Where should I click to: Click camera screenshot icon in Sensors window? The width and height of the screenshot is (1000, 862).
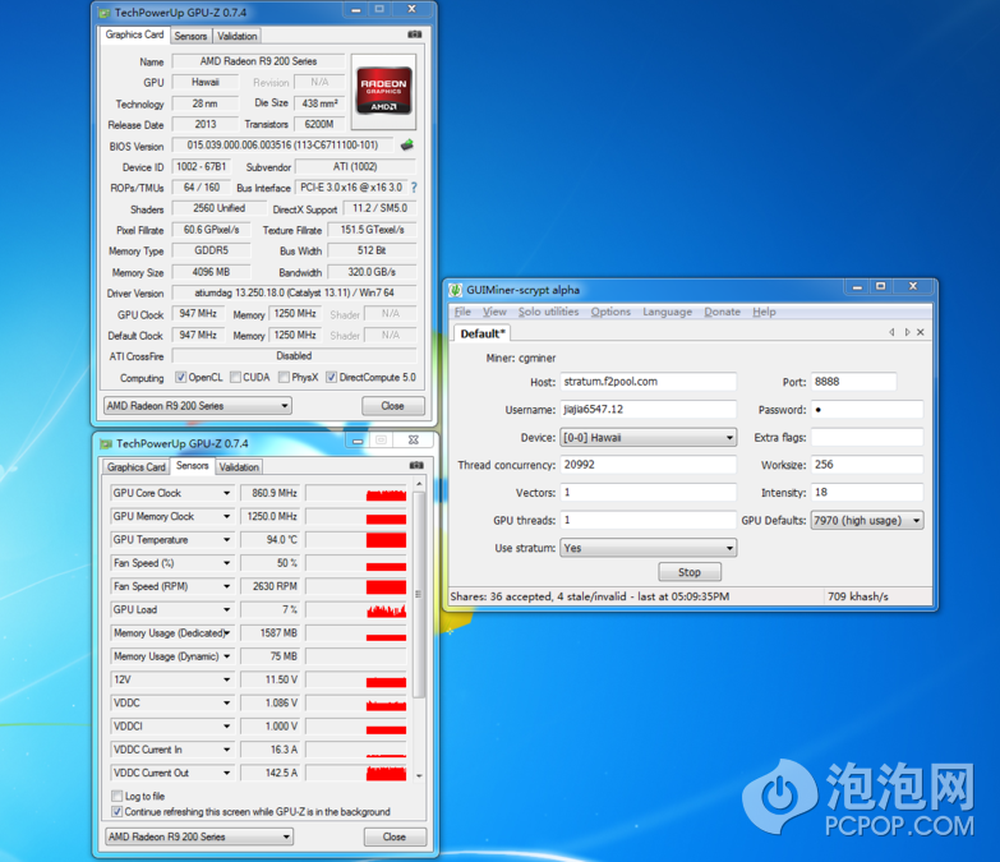tap(416, 465)
